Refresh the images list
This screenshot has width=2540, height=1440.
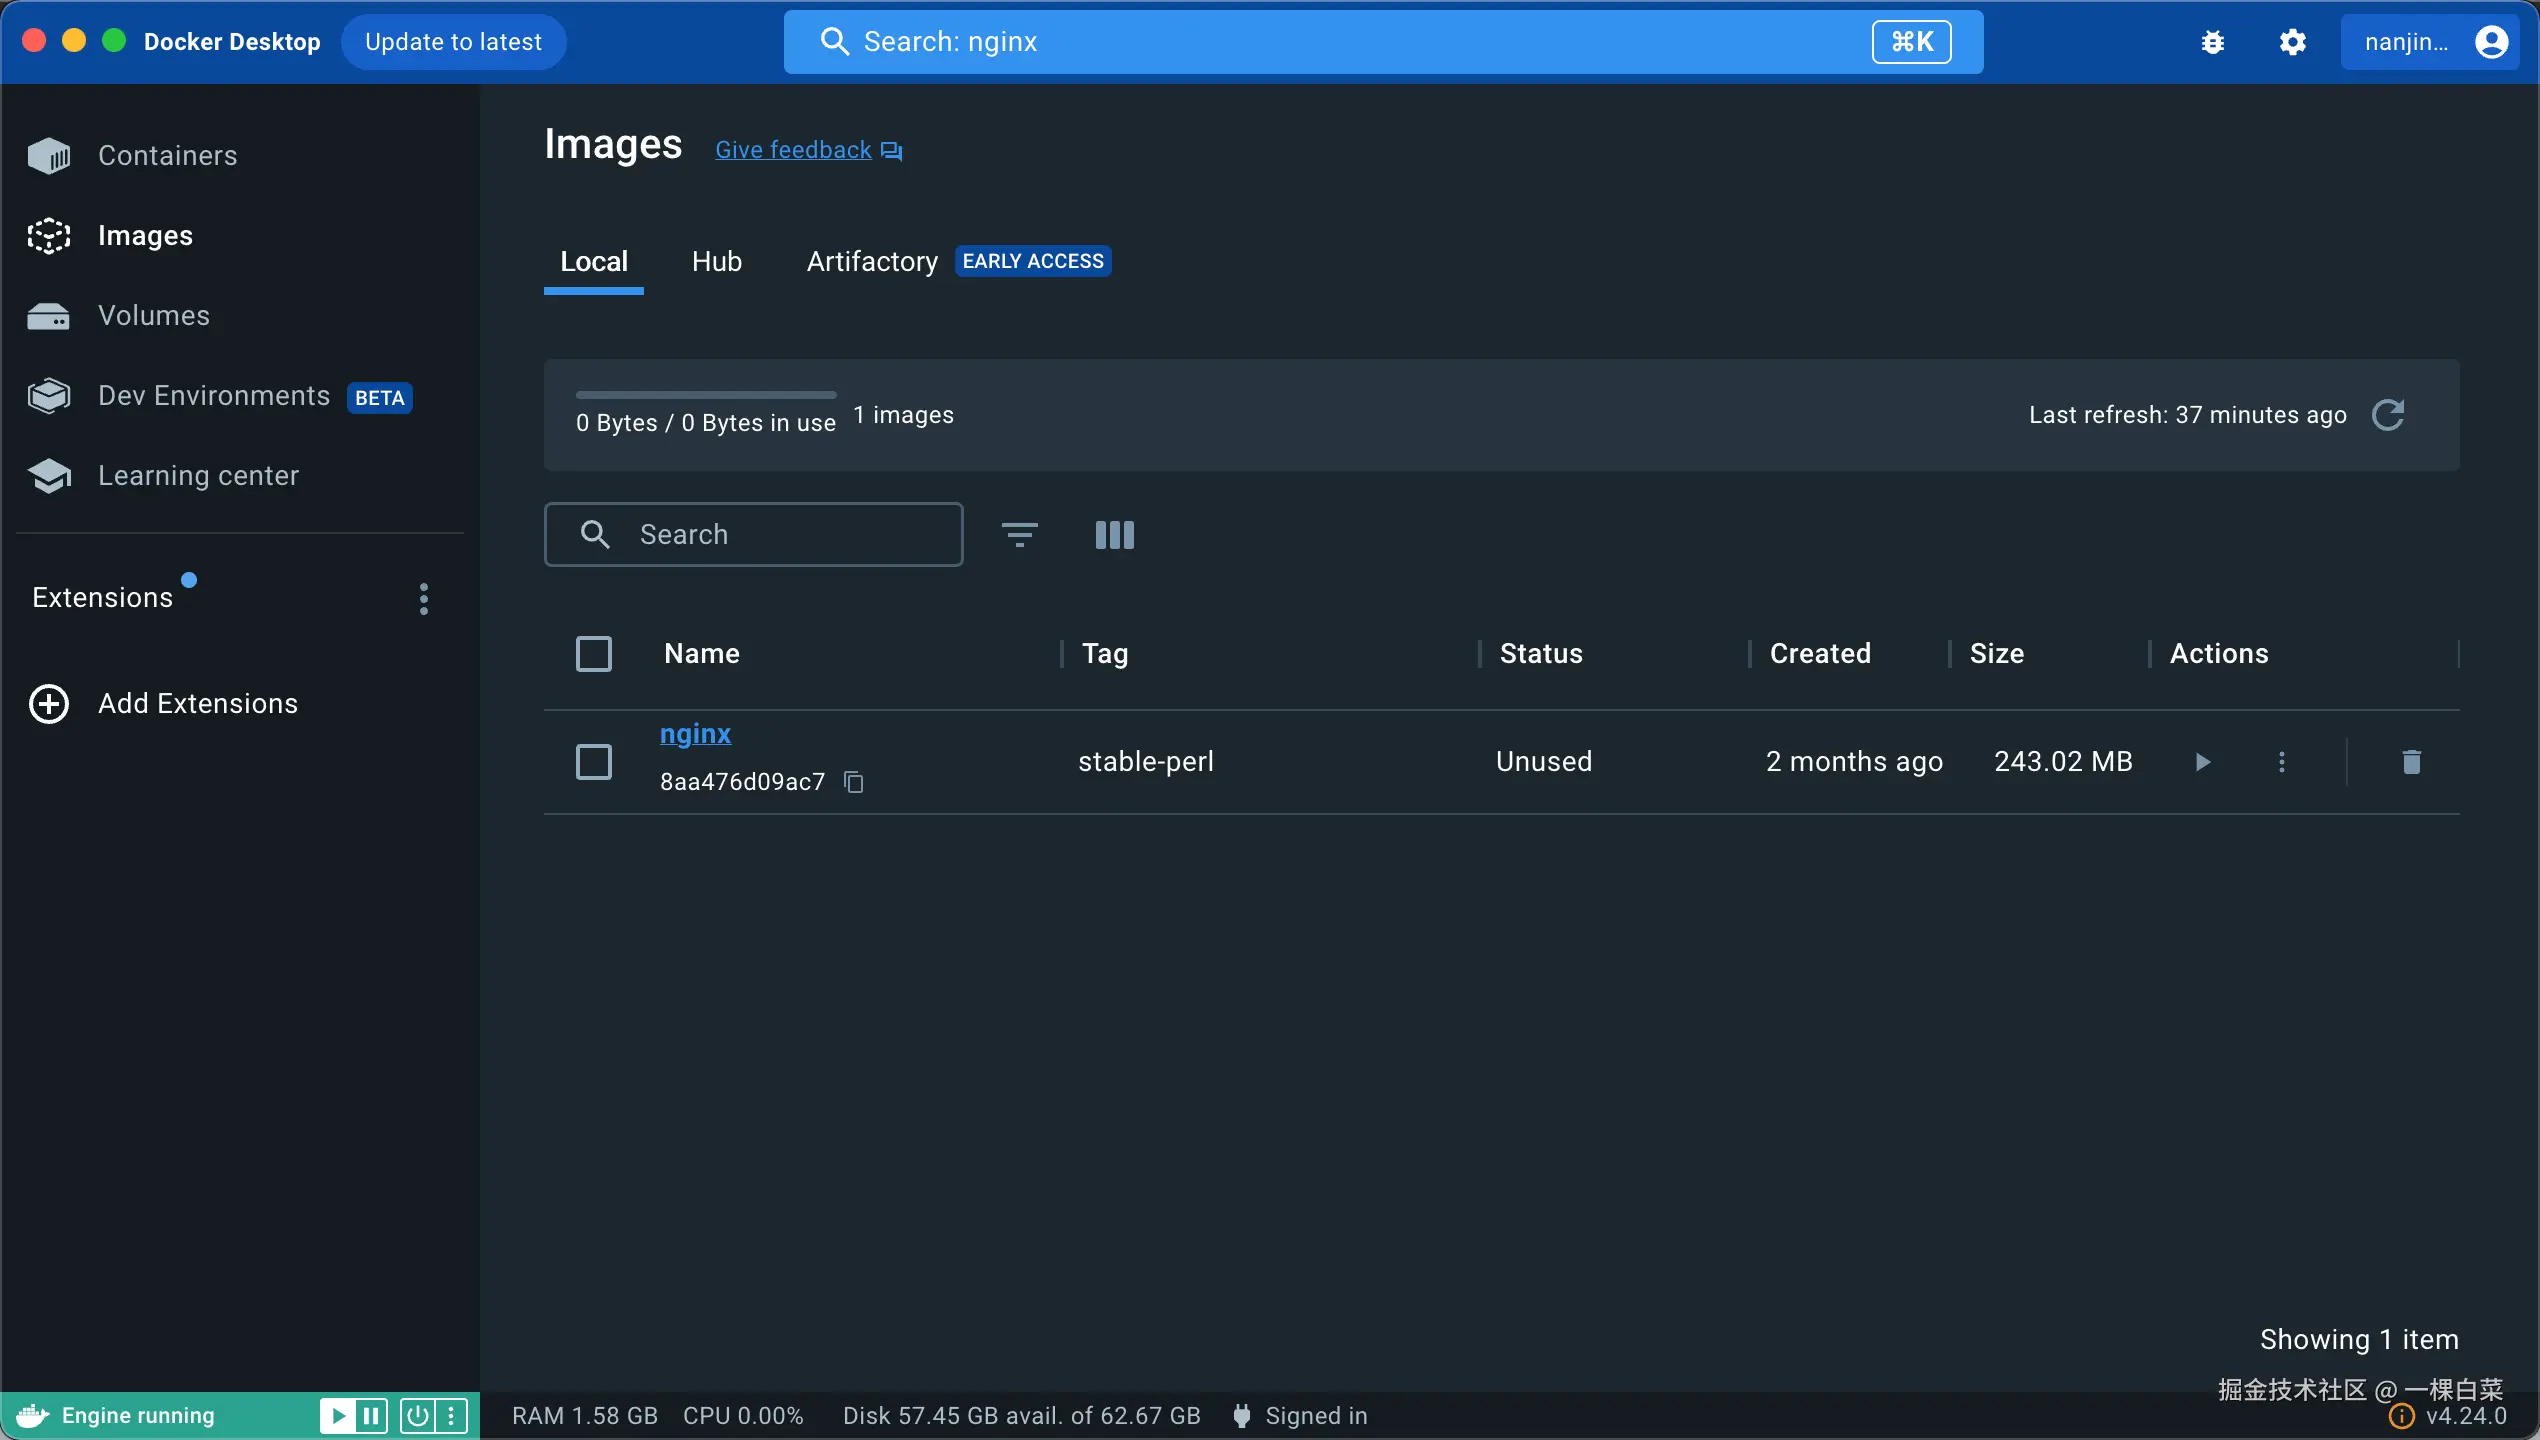[x=2388, y=415]
